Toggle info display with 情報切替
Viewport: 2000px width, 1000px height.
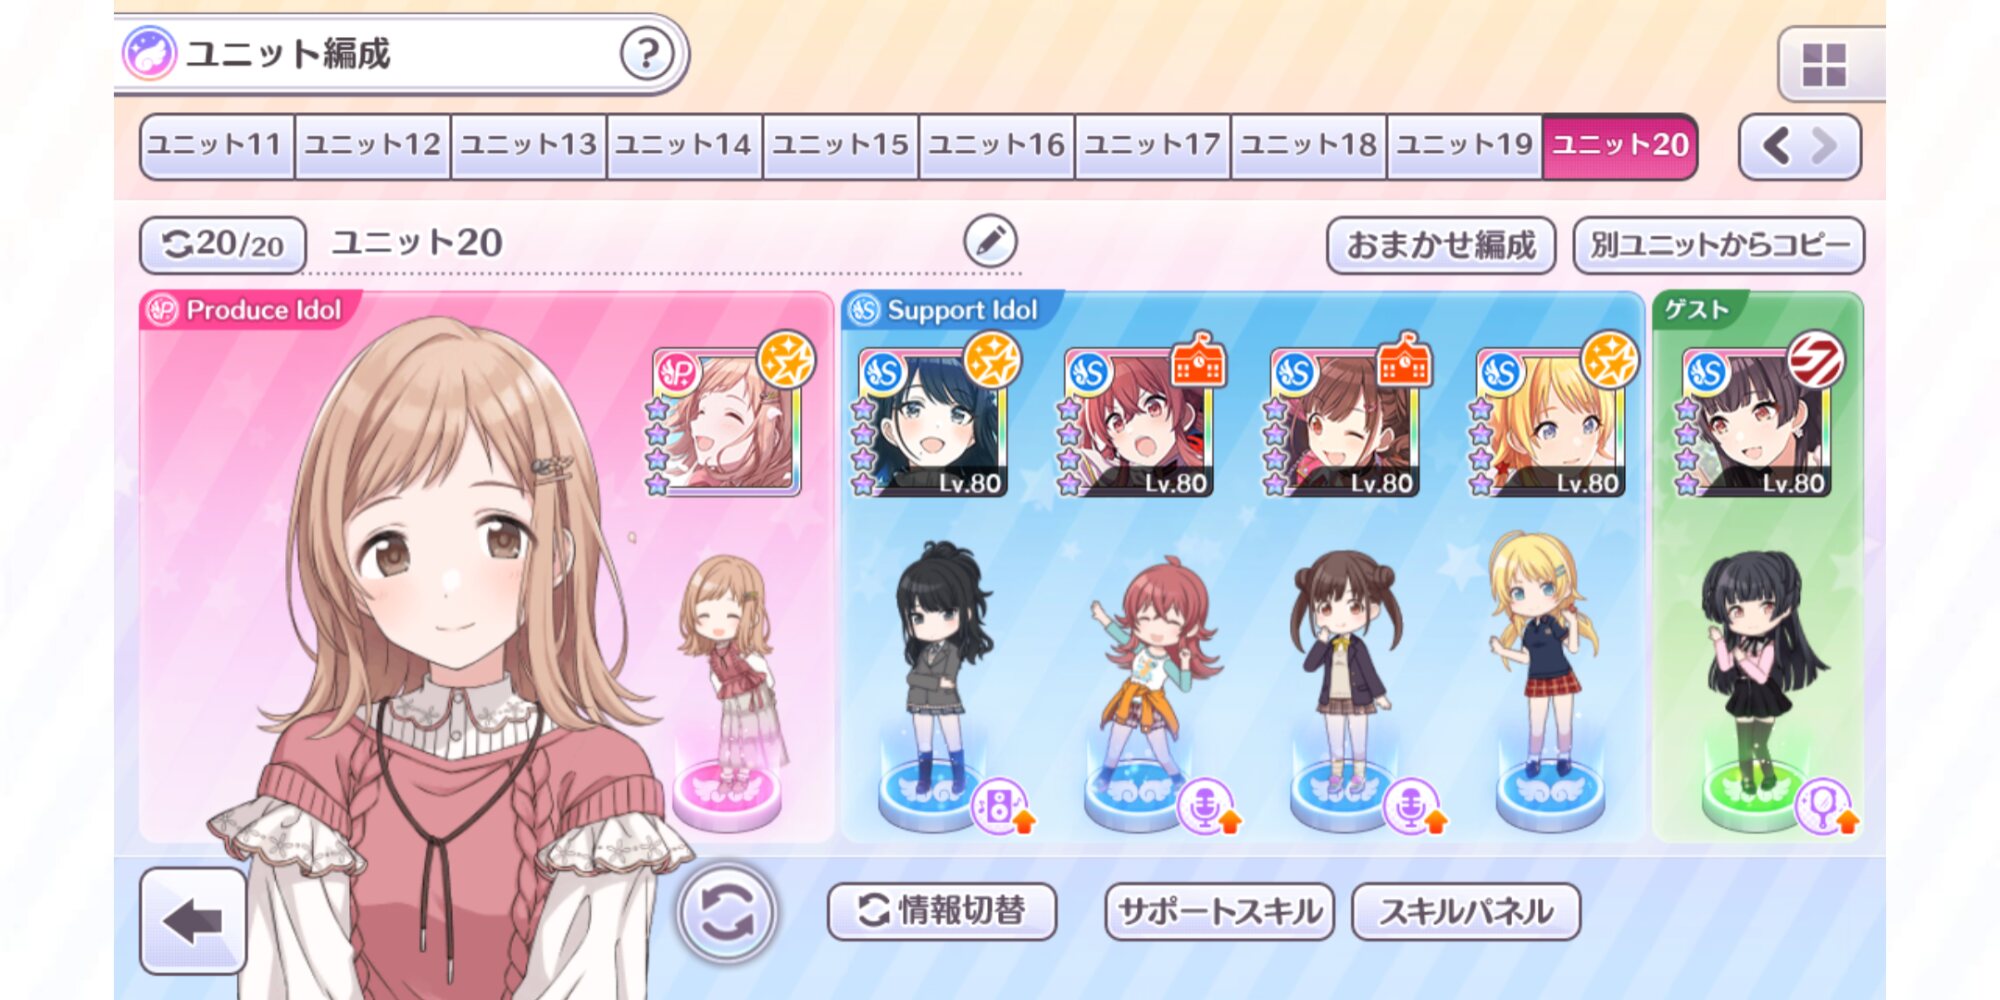click(942, 911)
